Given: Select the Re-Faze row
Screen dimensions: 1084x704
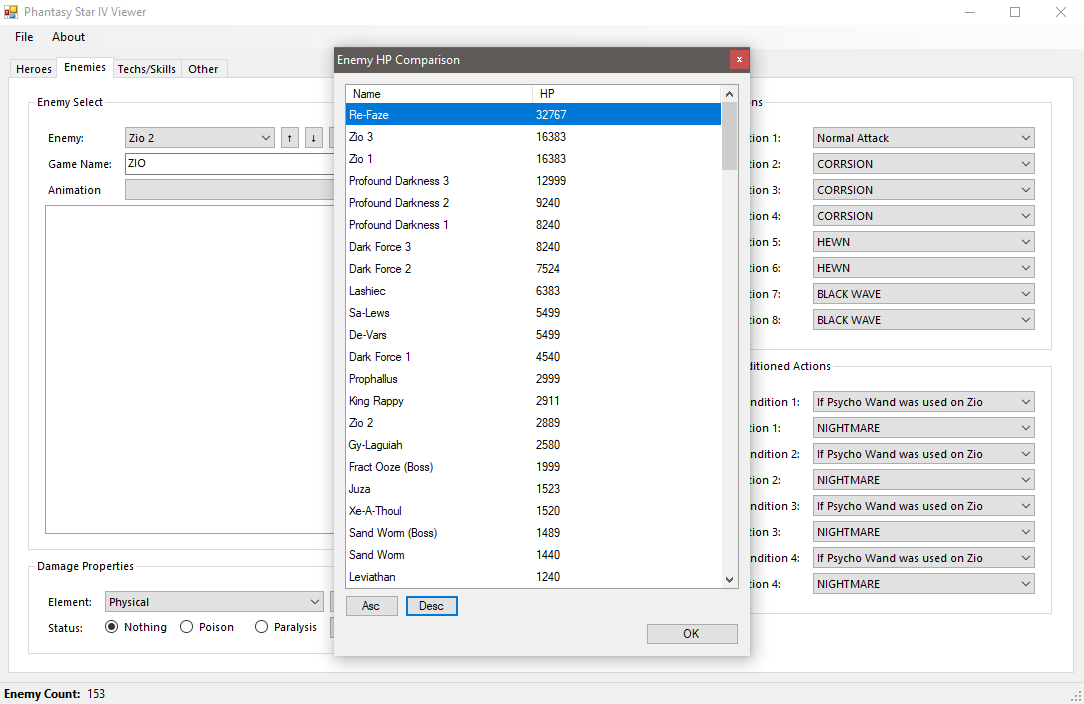Looking at the screenshot, I should point(533,115).
